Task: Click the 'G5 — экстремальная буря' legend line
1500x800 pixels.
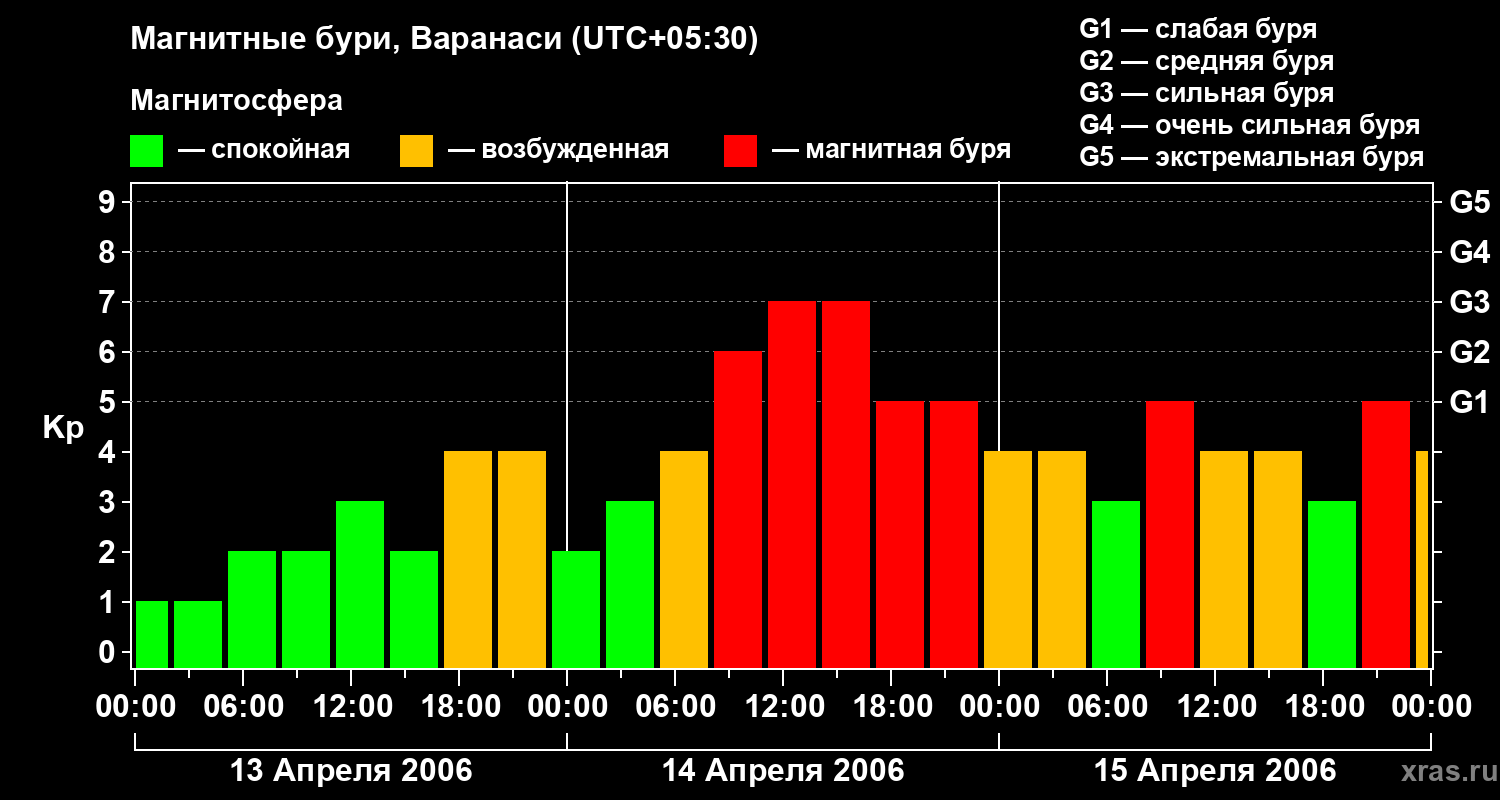Action: (x=1251, y=157)
